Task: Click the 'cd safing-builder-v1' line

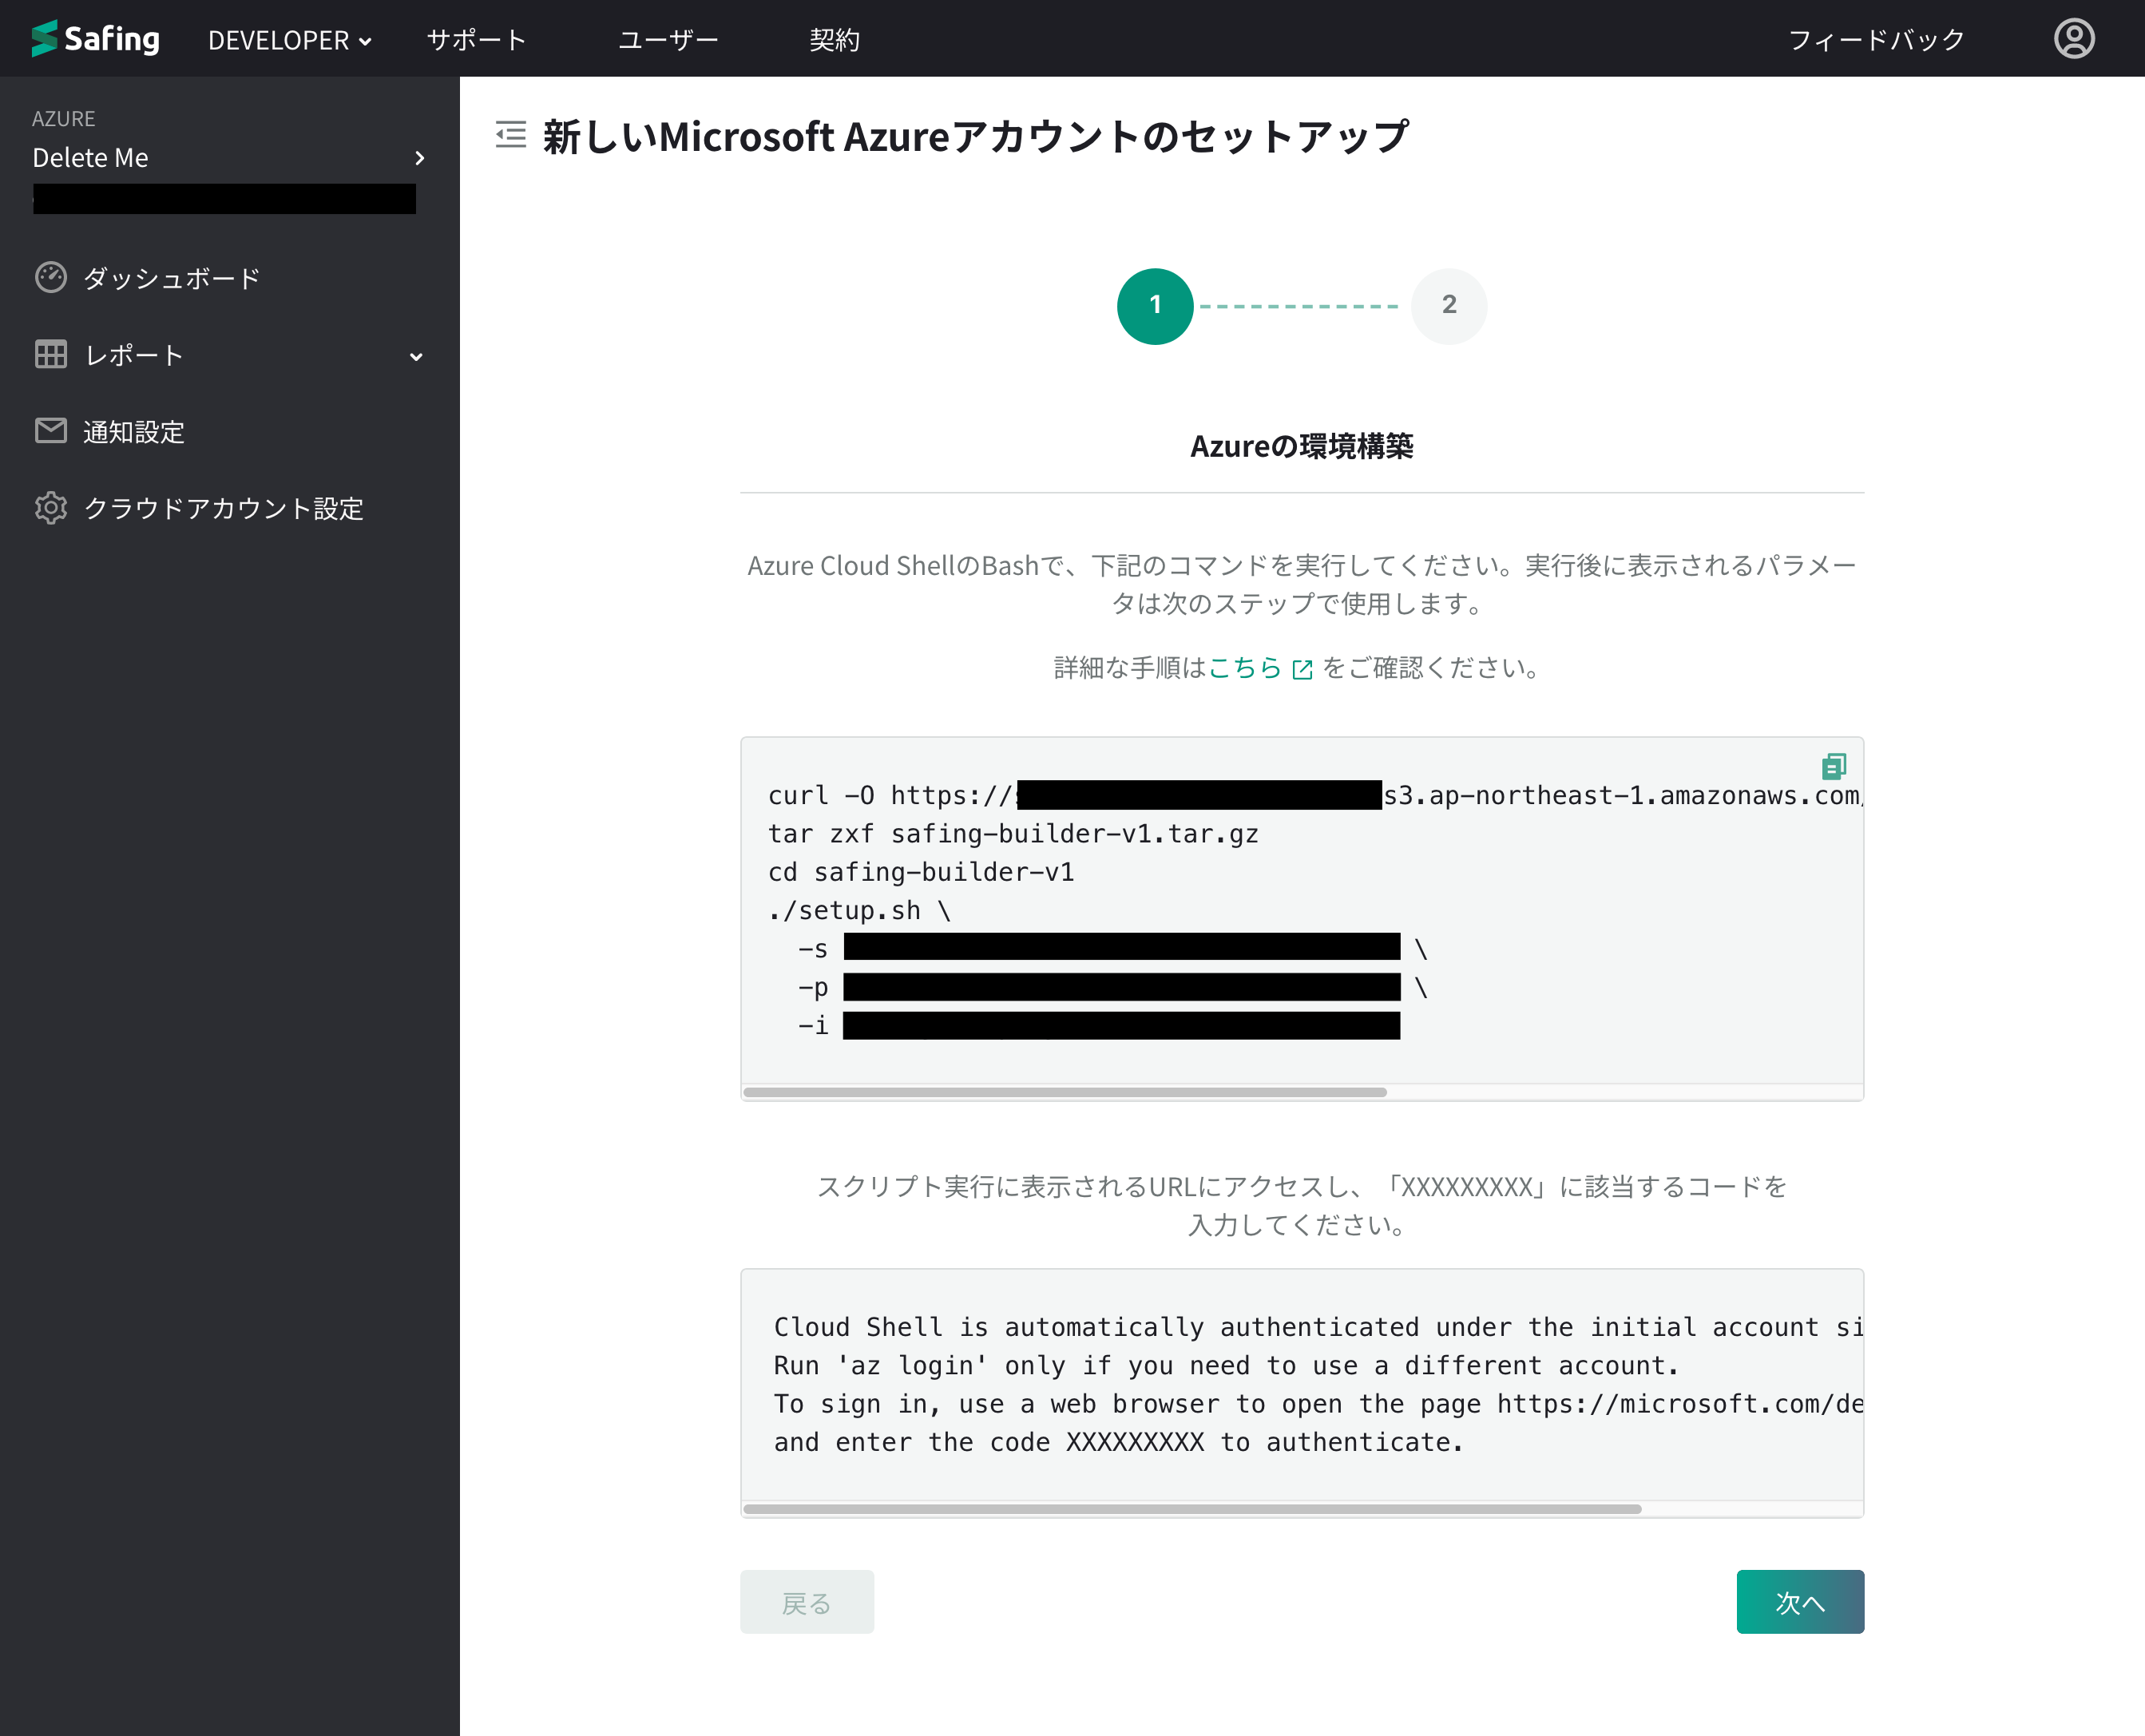Action: [x=921, y=872]
